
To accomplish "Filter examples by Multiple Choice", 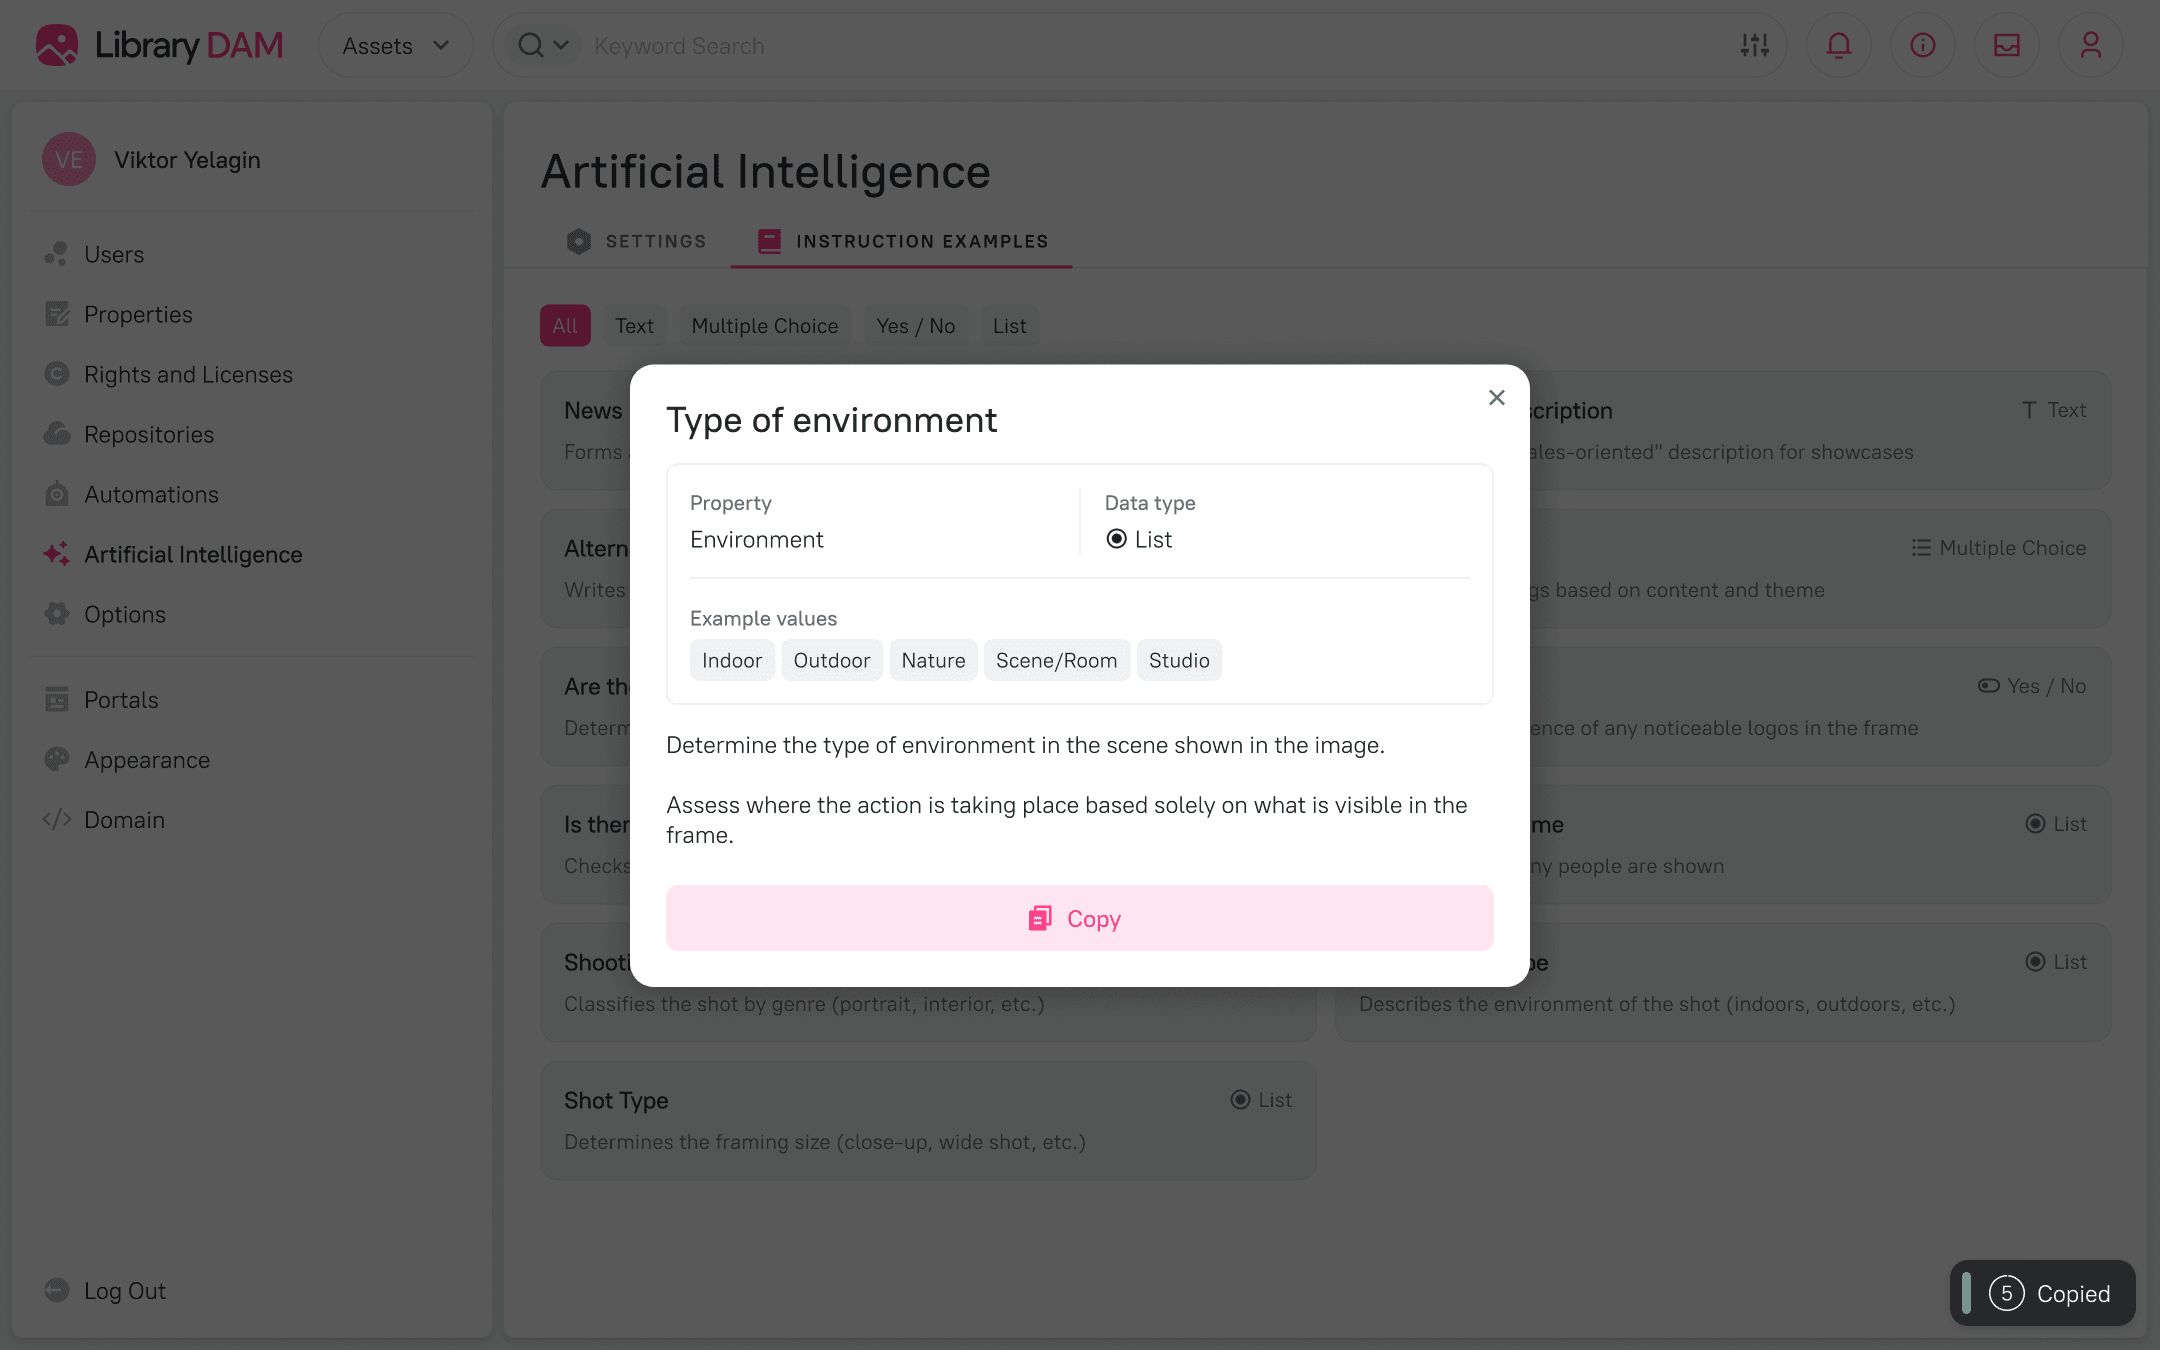I will 764,326.
